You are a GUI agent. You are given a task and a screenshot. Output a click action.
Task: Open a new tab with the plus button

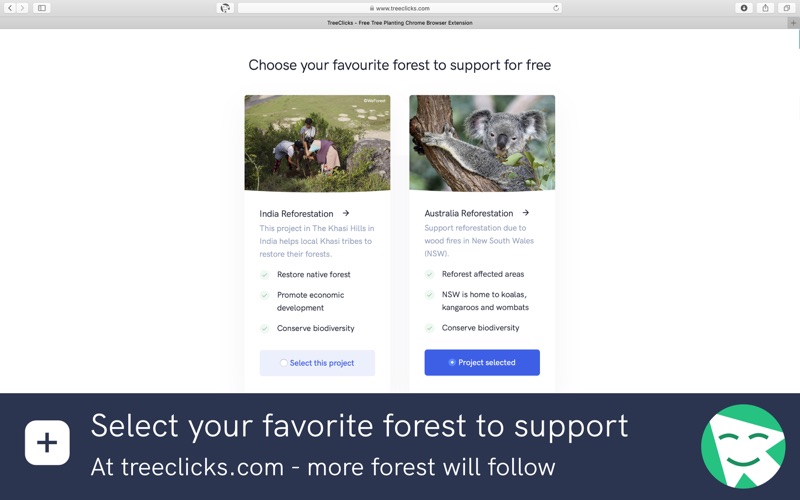click(x=793, y=22)
